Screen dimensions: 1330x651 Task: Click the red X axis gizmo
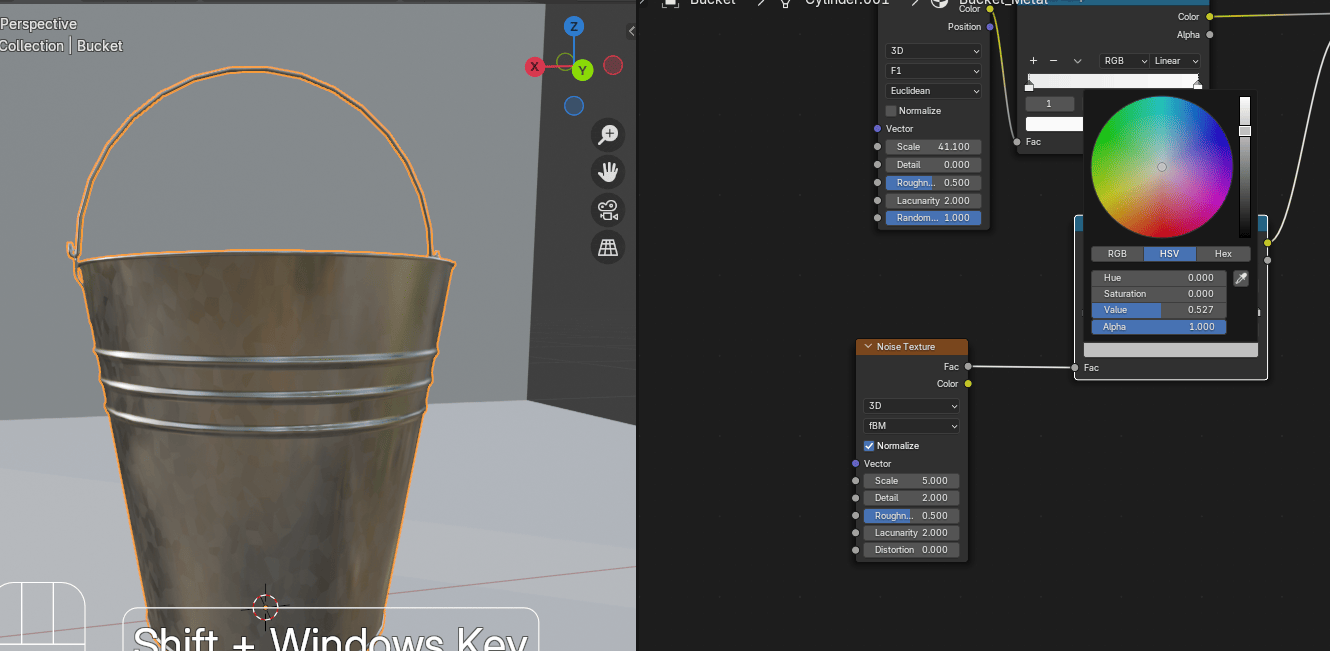click(535, 67)
